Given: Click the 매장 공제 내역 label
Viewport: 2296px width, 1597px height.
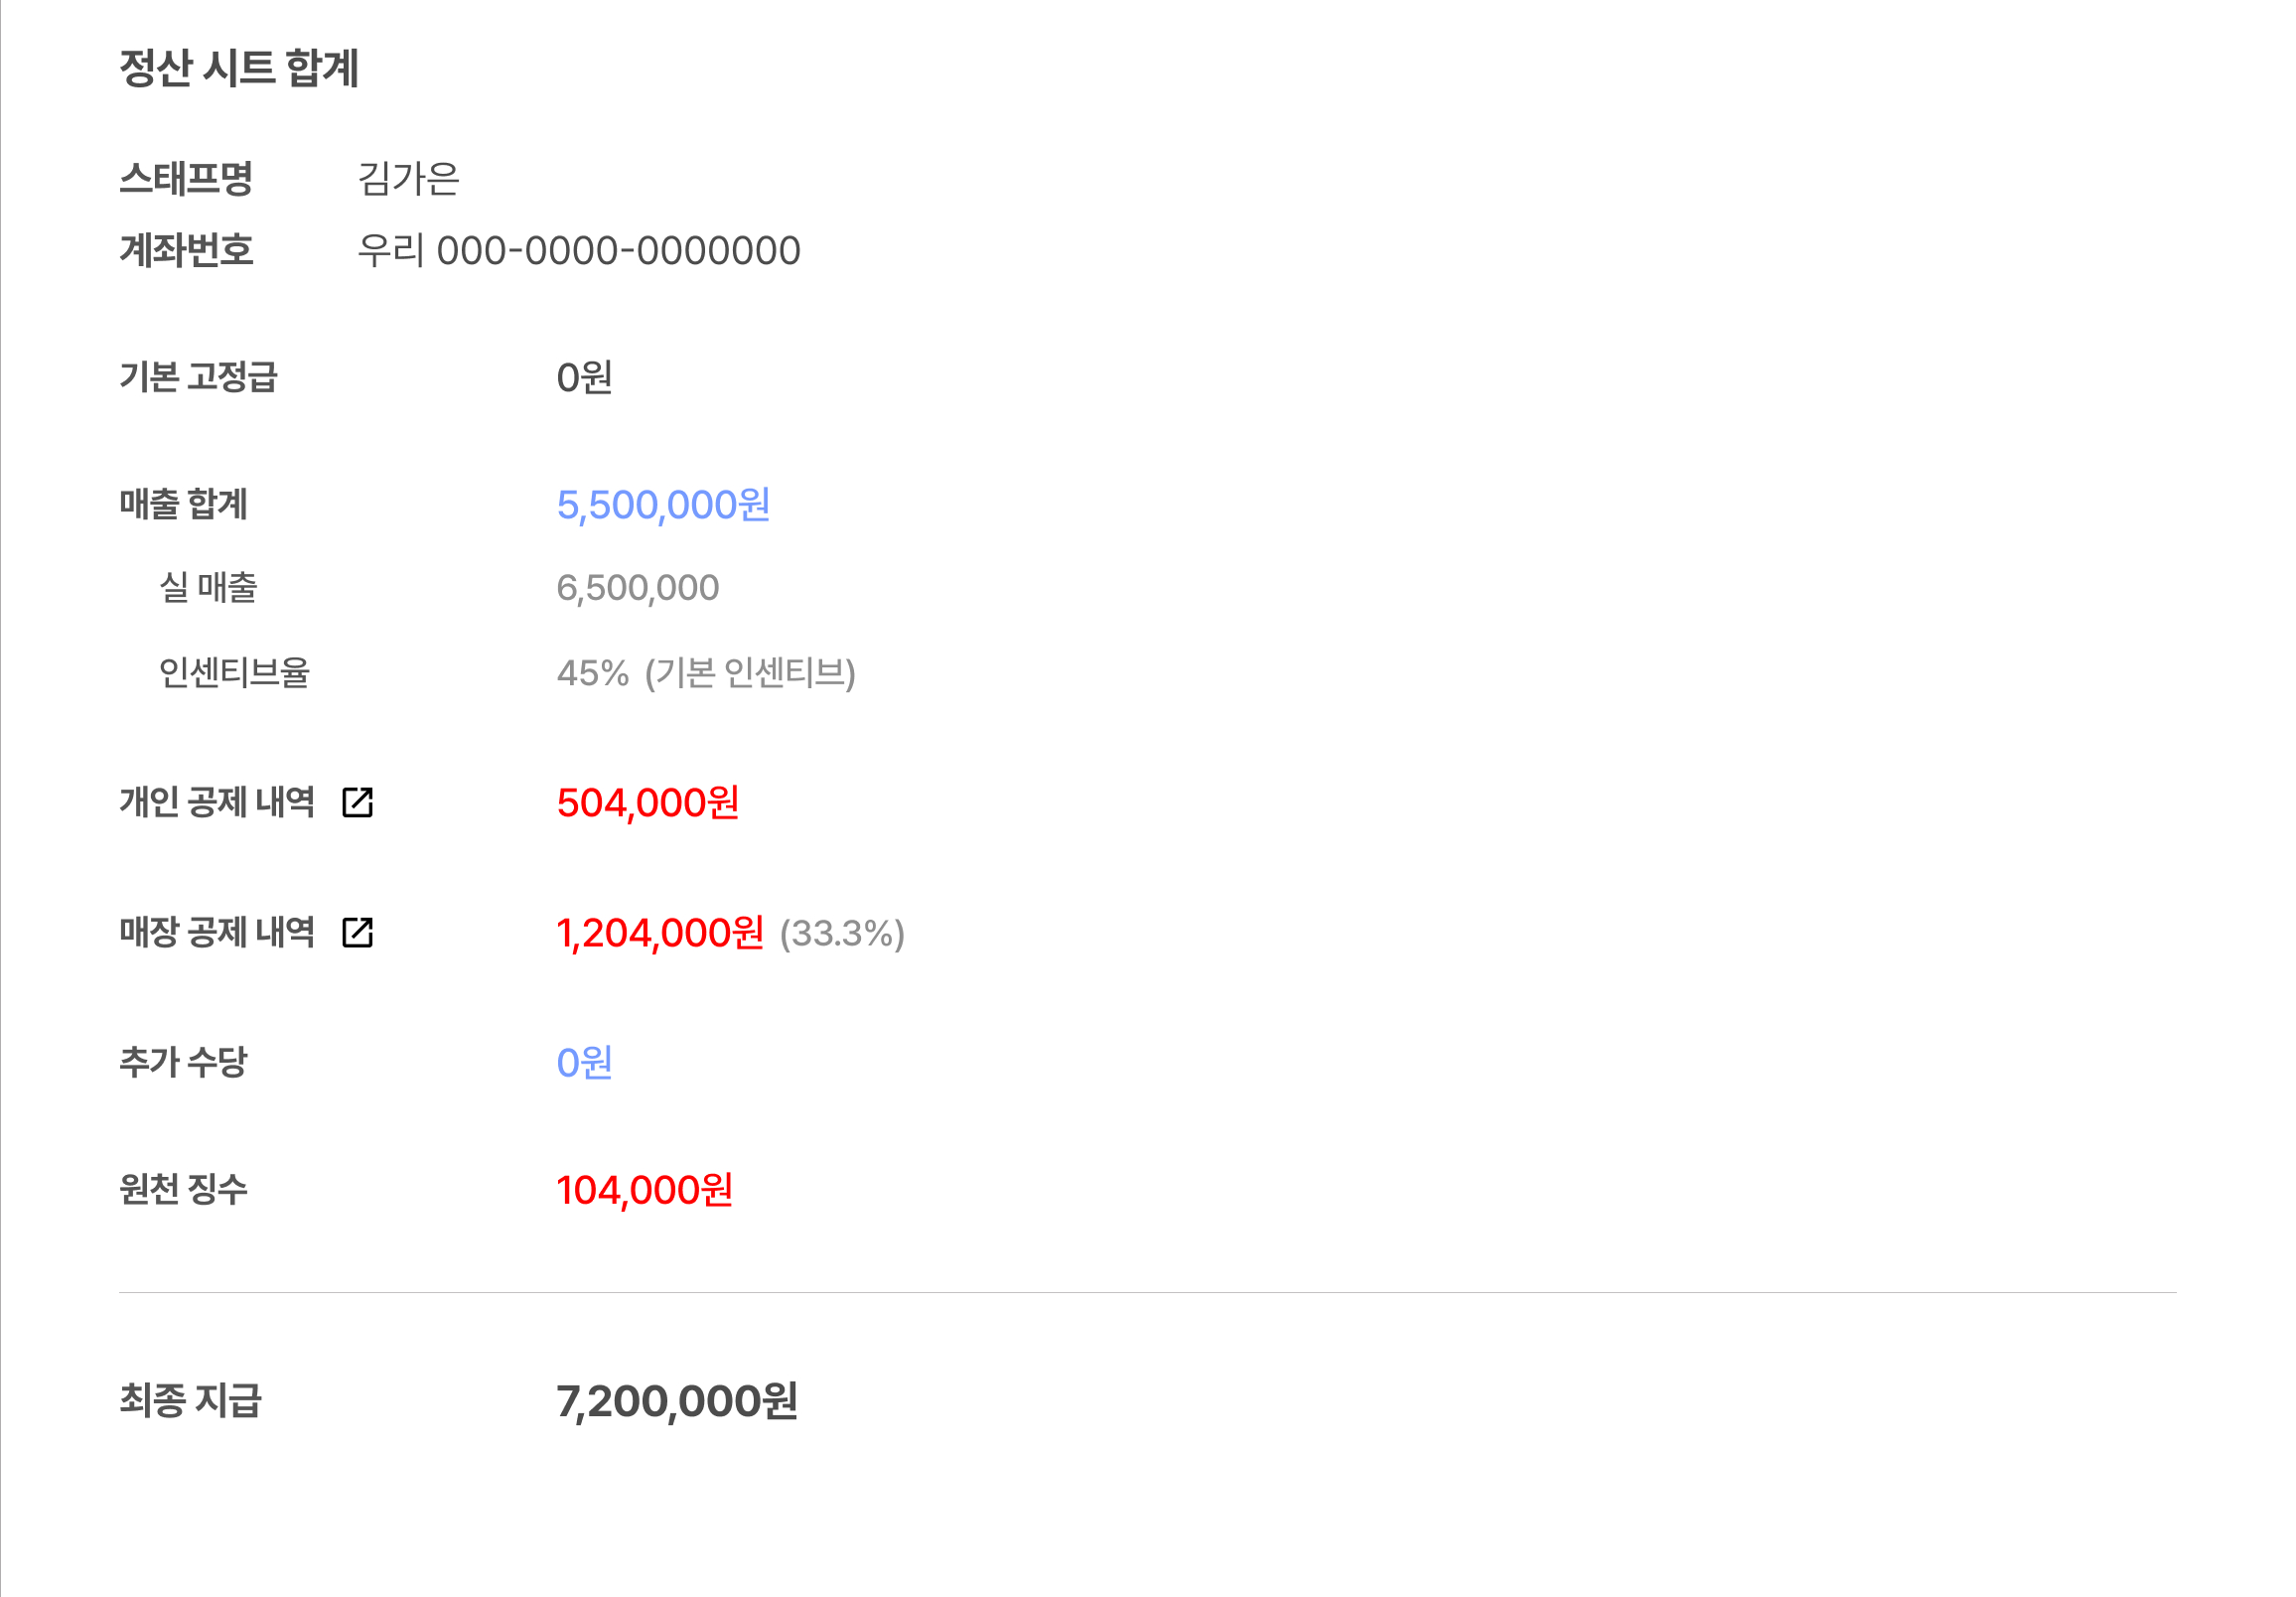Looking at the screenshot, I should point(217,932).
